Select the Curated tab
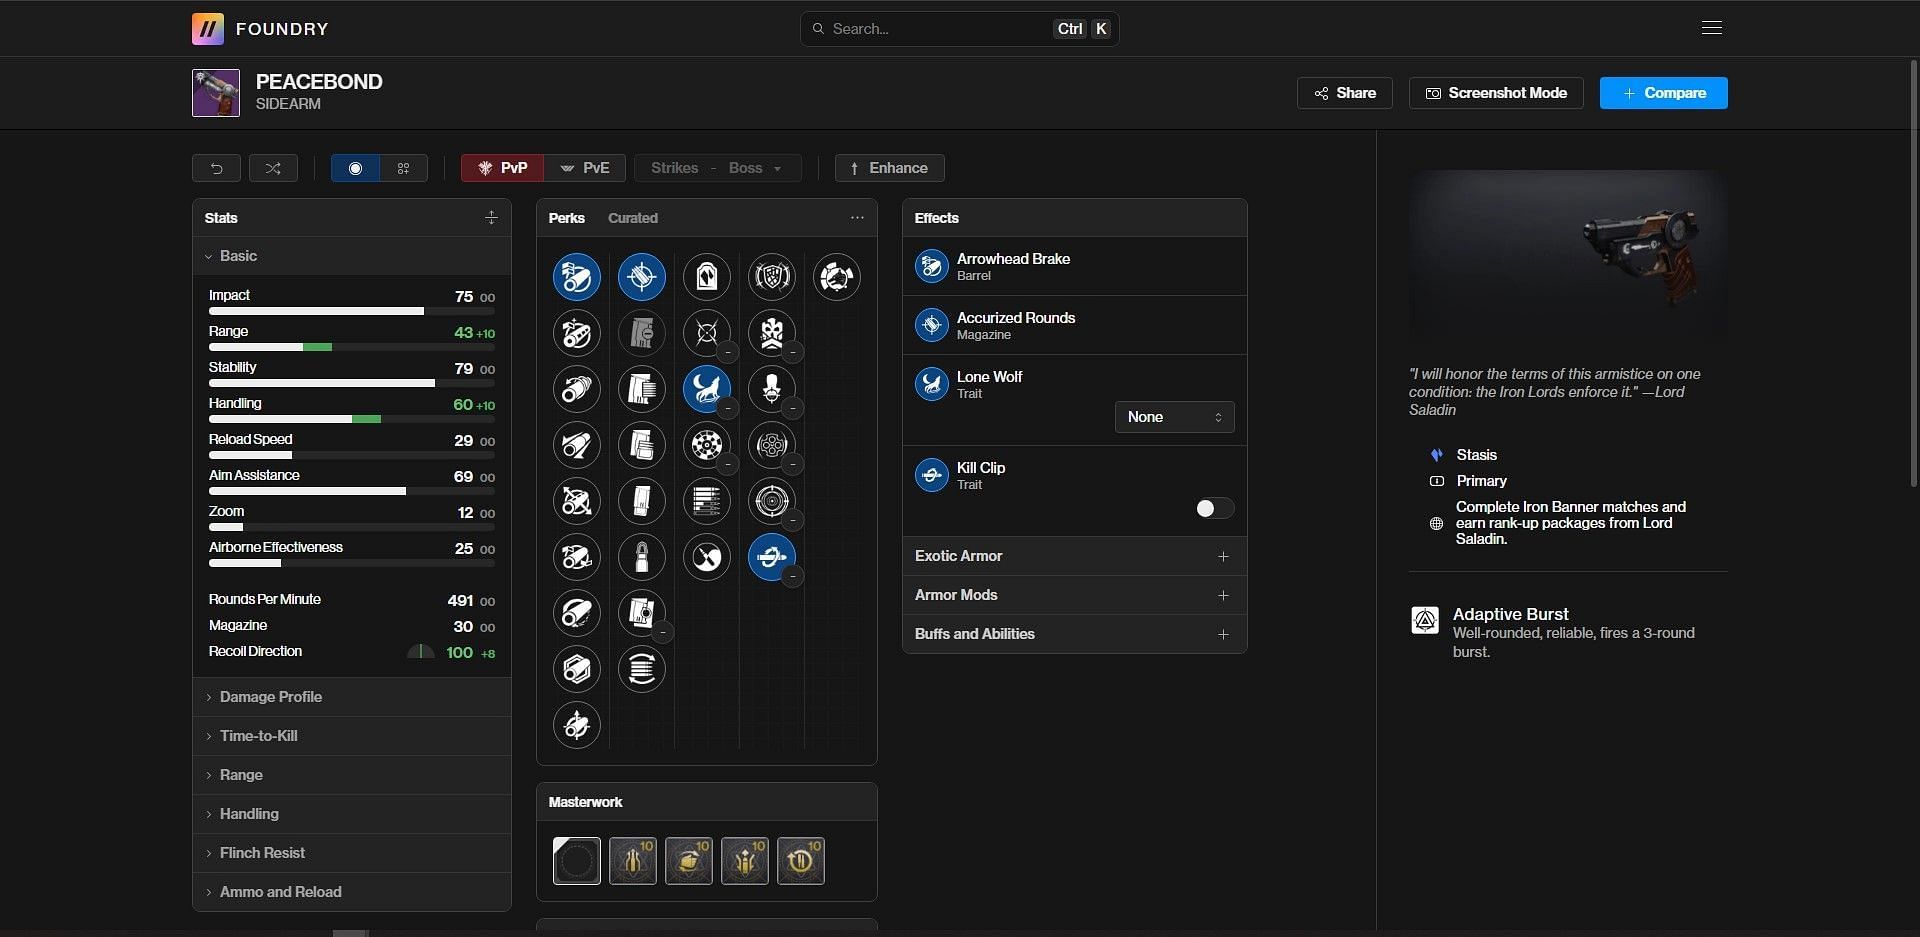The width and height of the screenshot is (1920, 937). pyautogui.click(x=633, y=218)
